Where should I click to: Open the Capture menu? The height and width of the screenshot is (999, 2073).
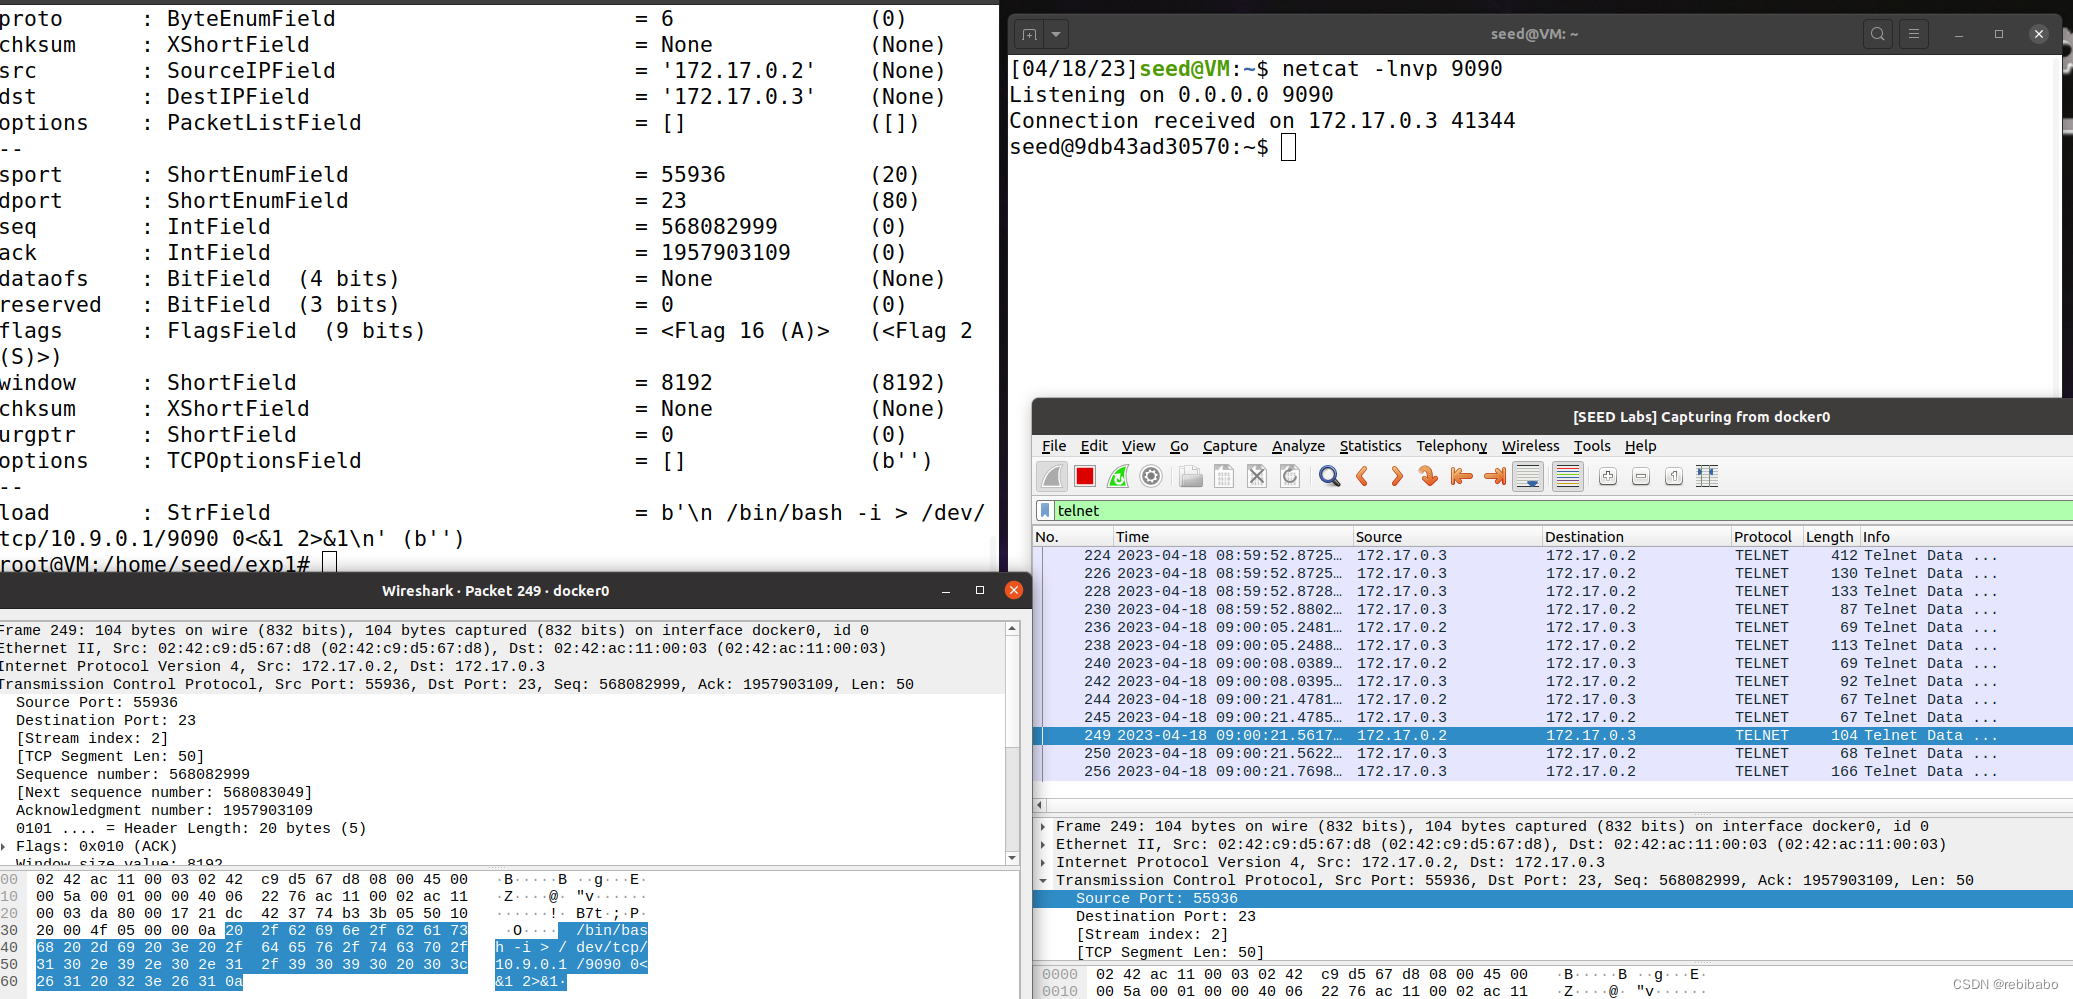pyautogui.click(x=1230, y=446)
